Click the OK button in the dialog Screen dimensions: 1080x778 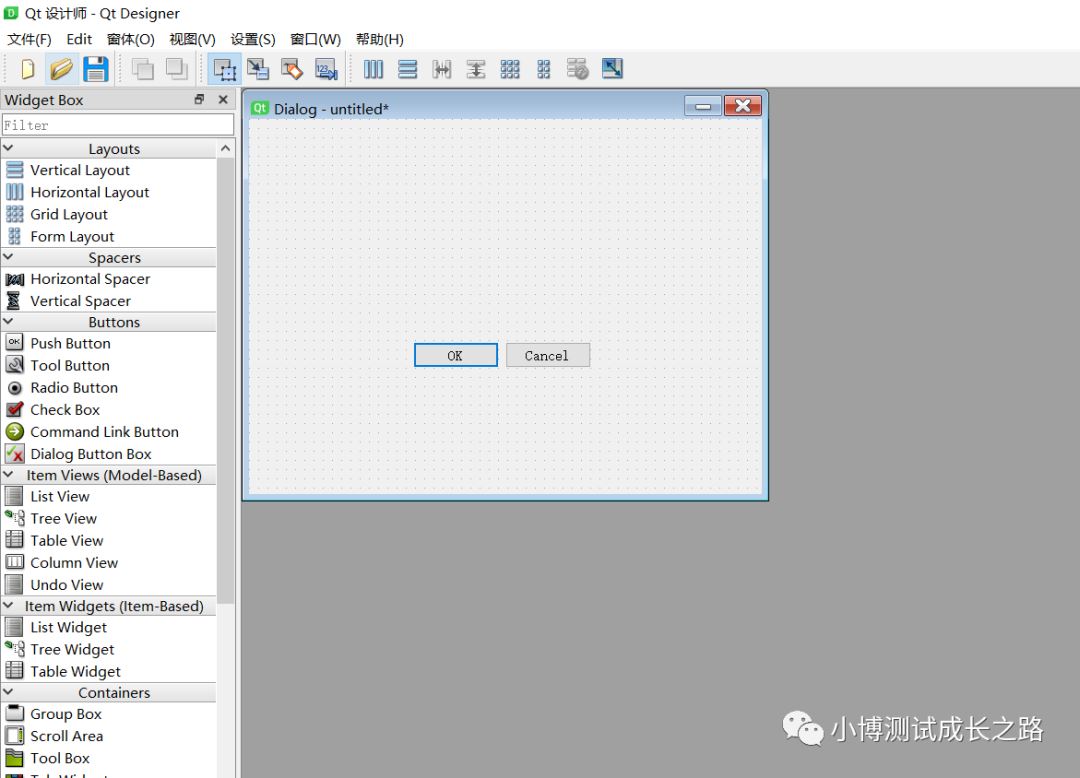(x=455, y=355)
